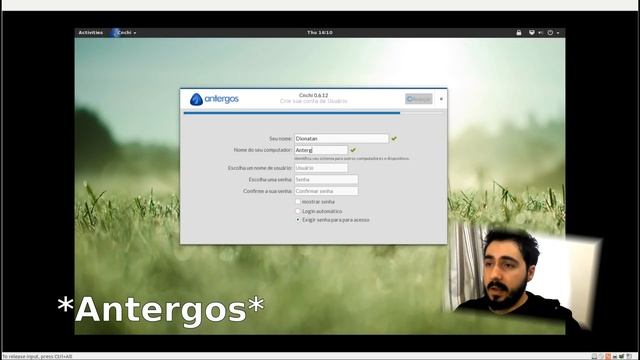
Task: Click the installer progress bar
Action: tap(313, 113)
